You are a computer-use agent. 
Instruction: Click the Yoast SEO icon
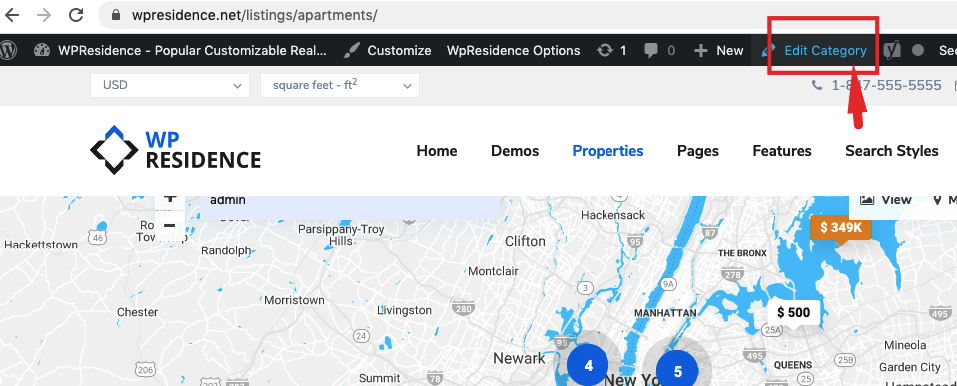(x=892, y=51)
